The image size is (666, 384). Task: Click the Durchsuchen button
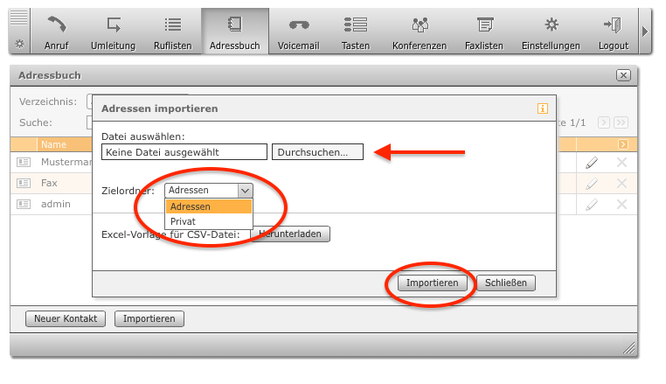tap(318, 152)
